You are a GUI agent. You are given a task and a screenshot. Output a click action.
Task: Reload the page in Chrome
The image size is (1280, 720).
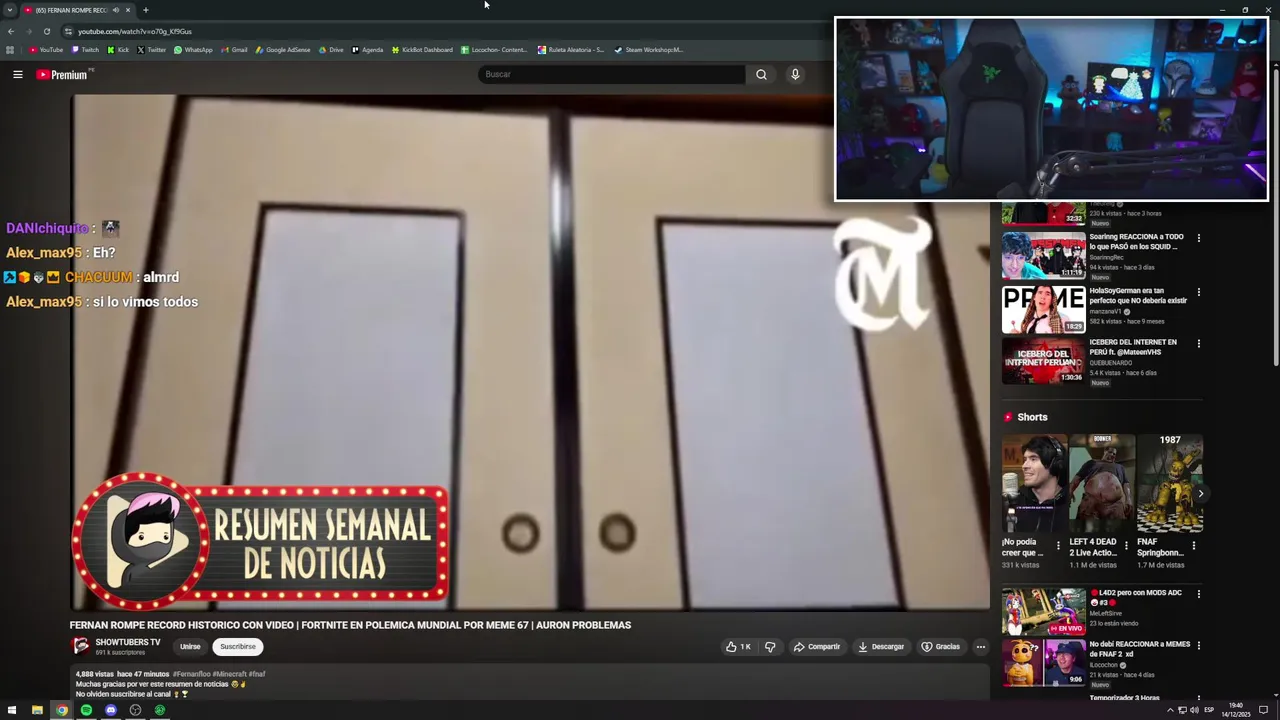coord(46,31)
